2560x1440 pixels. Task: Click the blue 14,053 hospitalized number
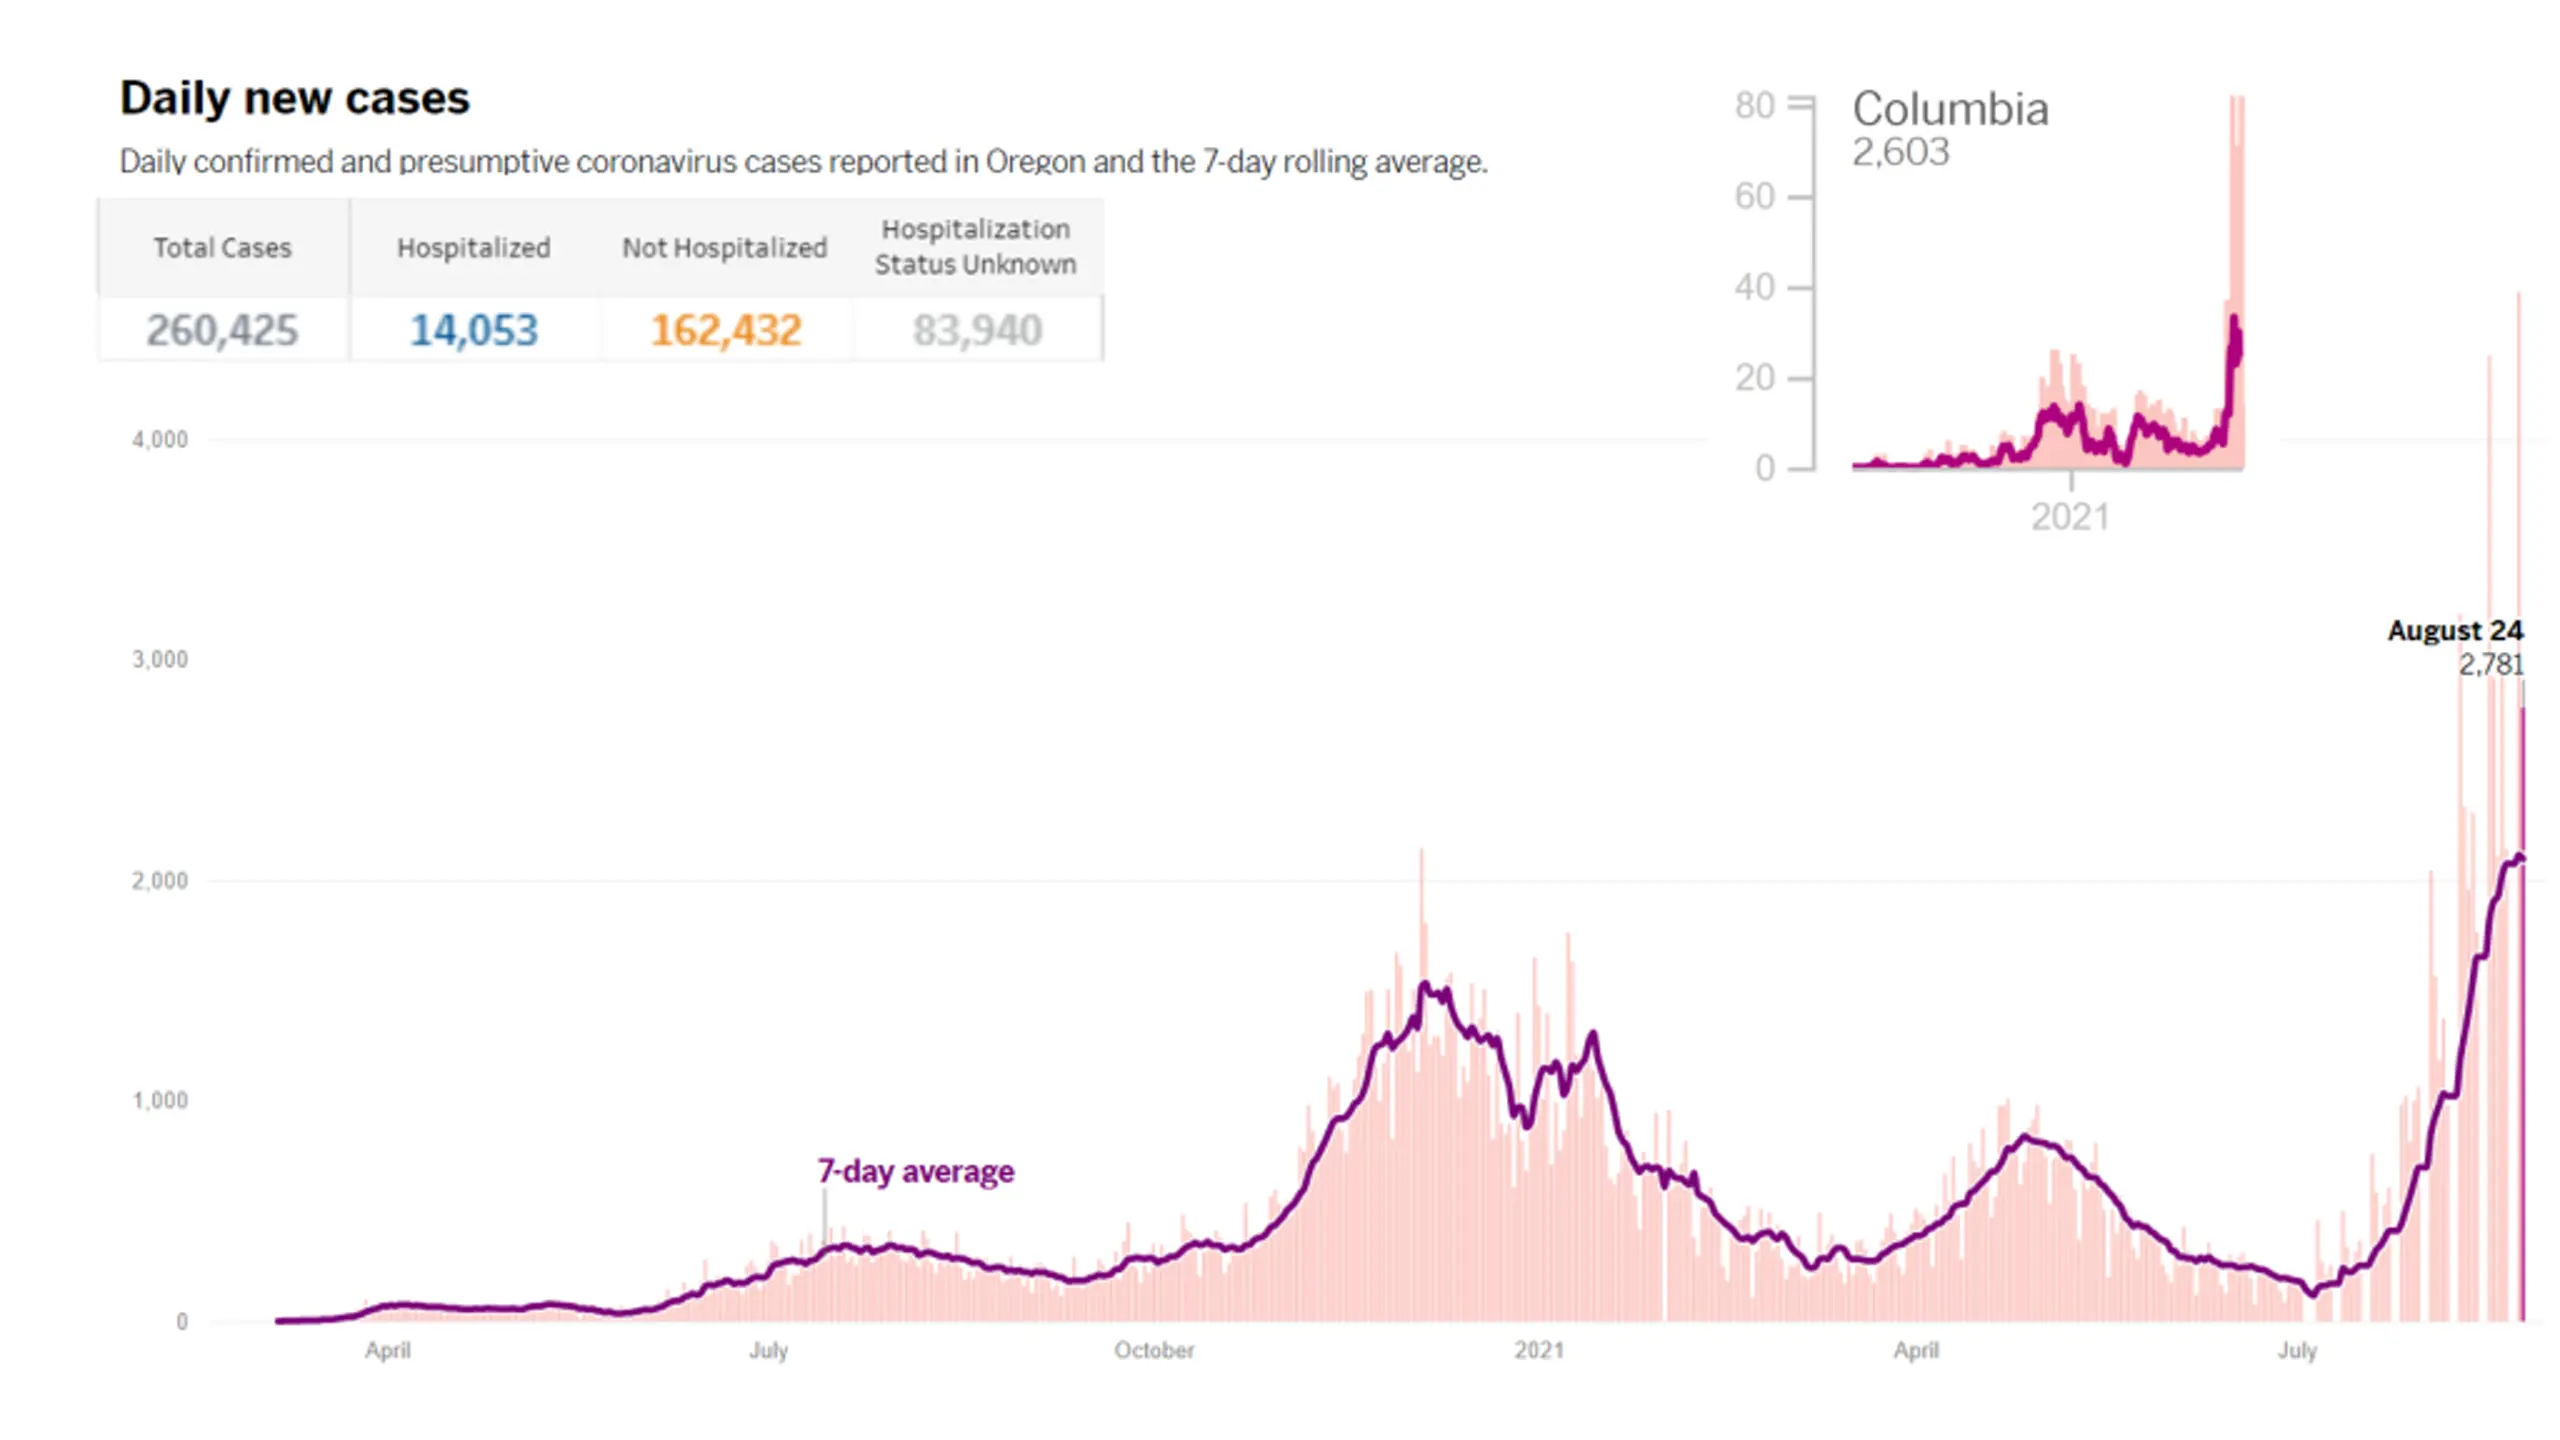point(474,330)
